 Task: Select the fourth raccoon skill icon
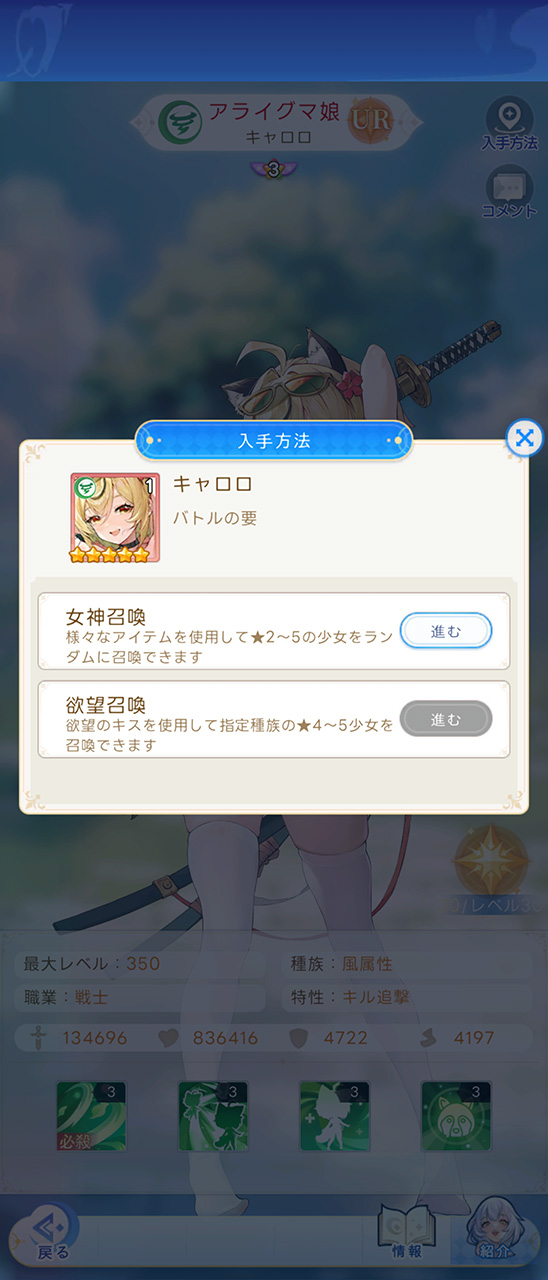(456, 1116)
